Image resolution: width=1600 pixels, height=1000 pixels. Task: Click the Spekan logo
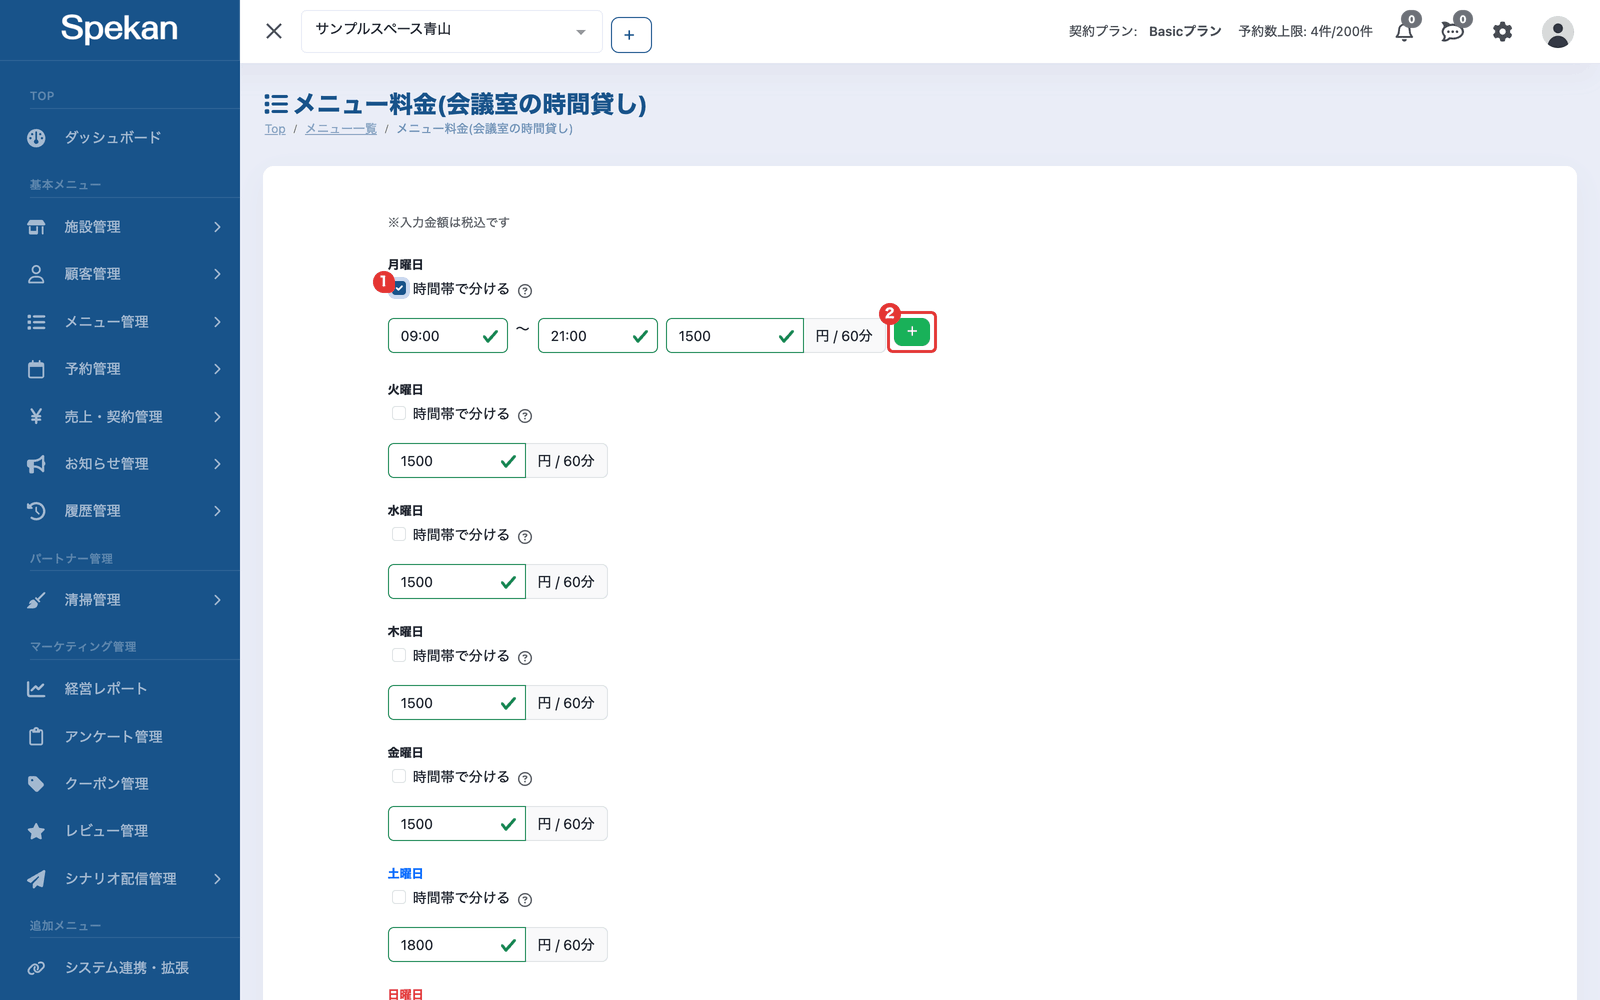coord(119,29)
